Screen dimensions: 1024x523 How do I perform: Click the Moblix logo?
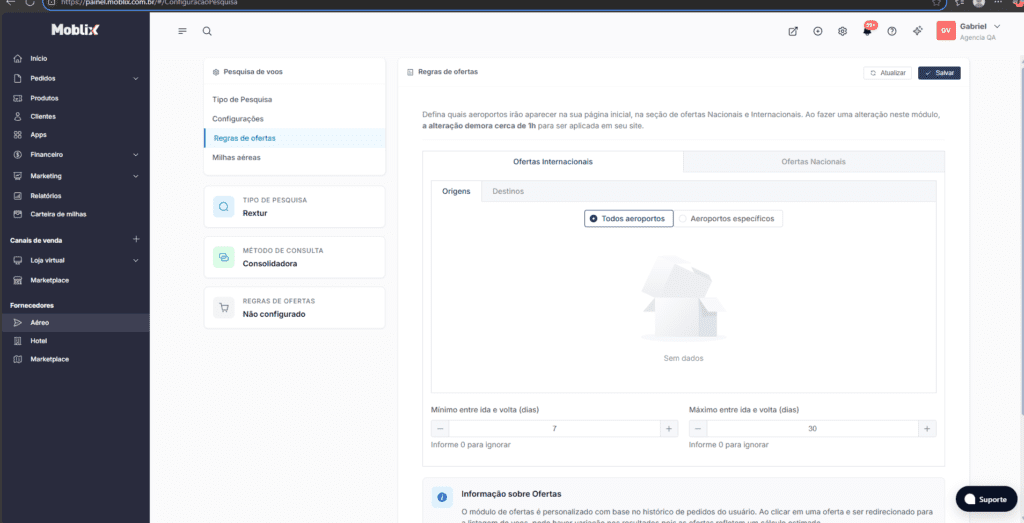75,30
